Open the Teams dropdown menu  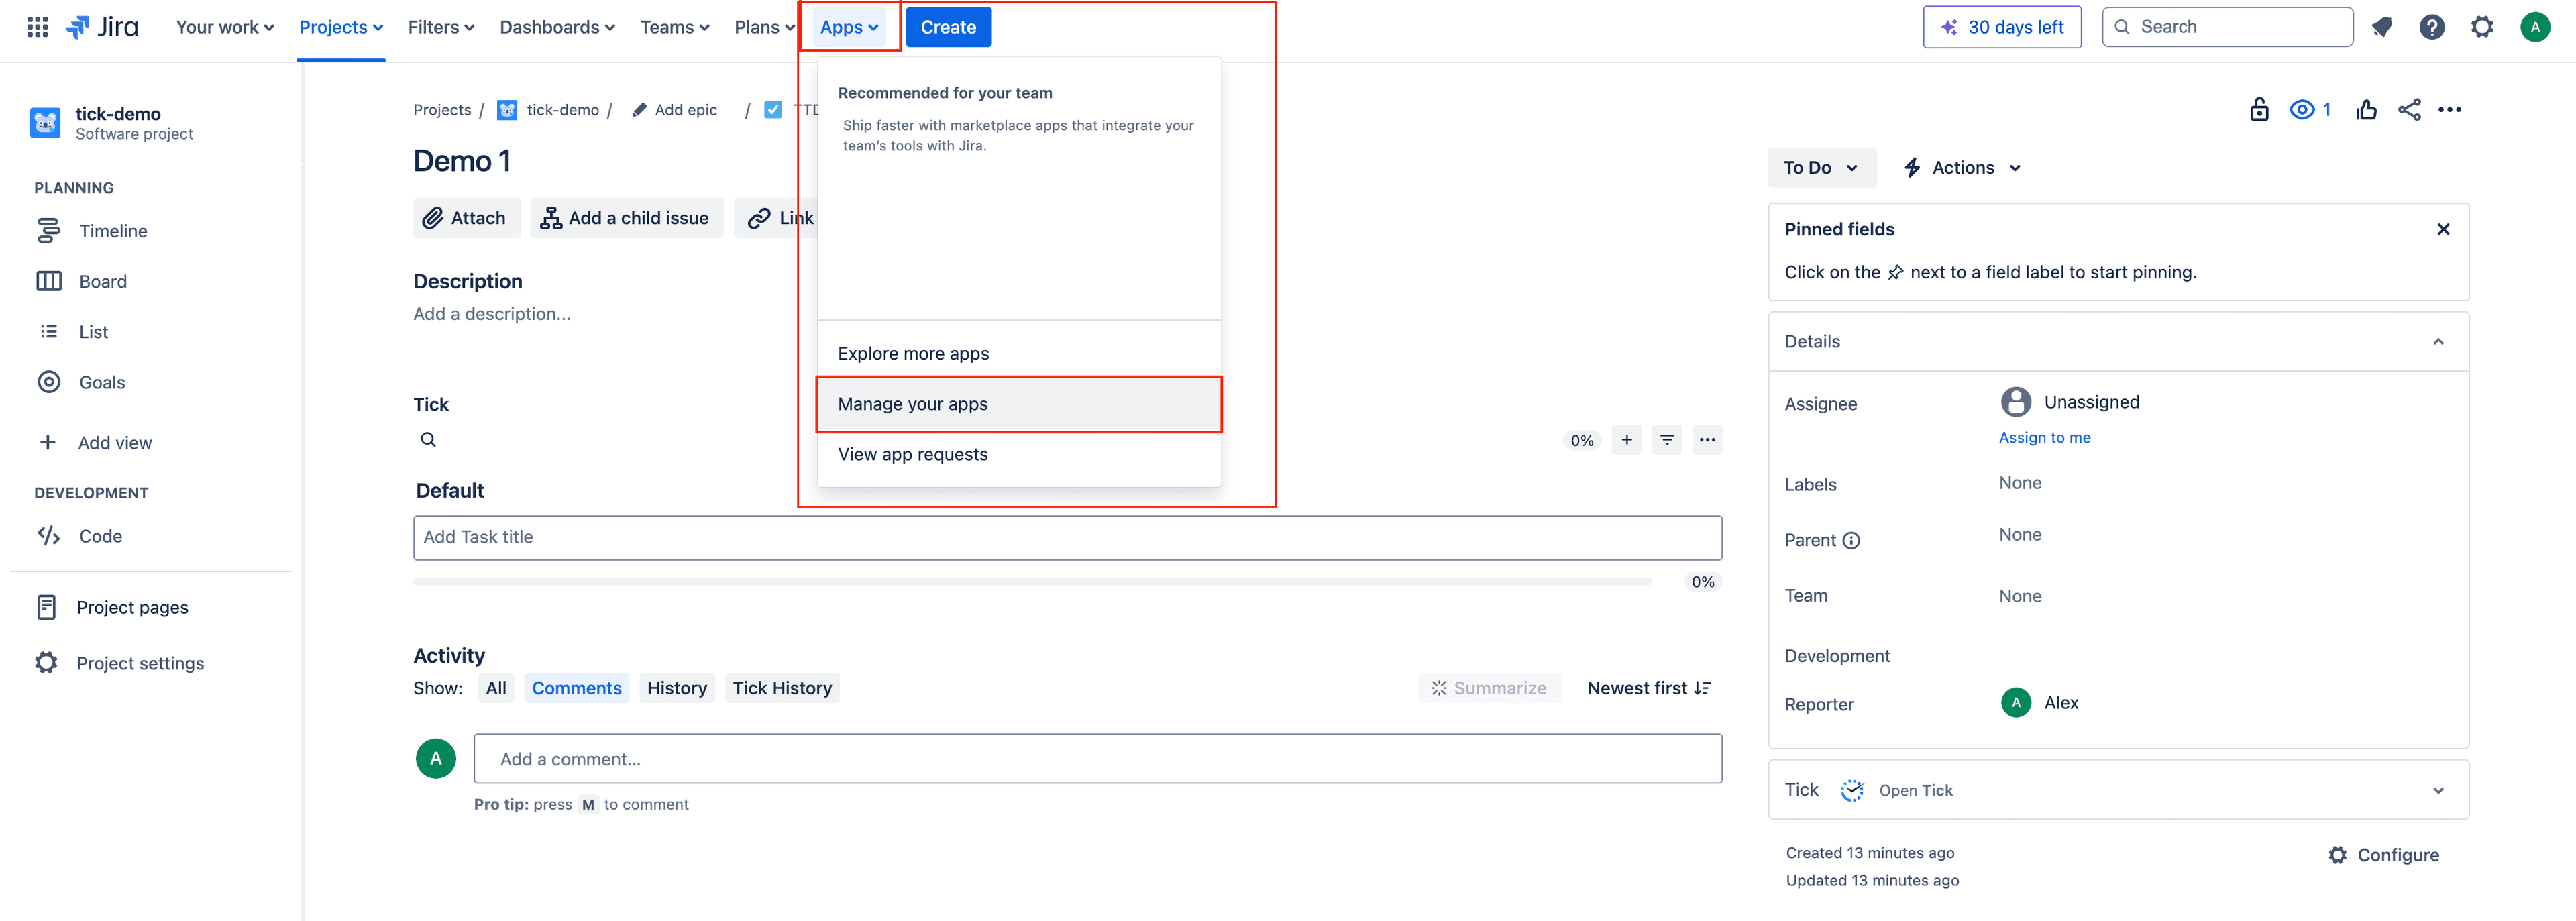(x=675, y=27)
